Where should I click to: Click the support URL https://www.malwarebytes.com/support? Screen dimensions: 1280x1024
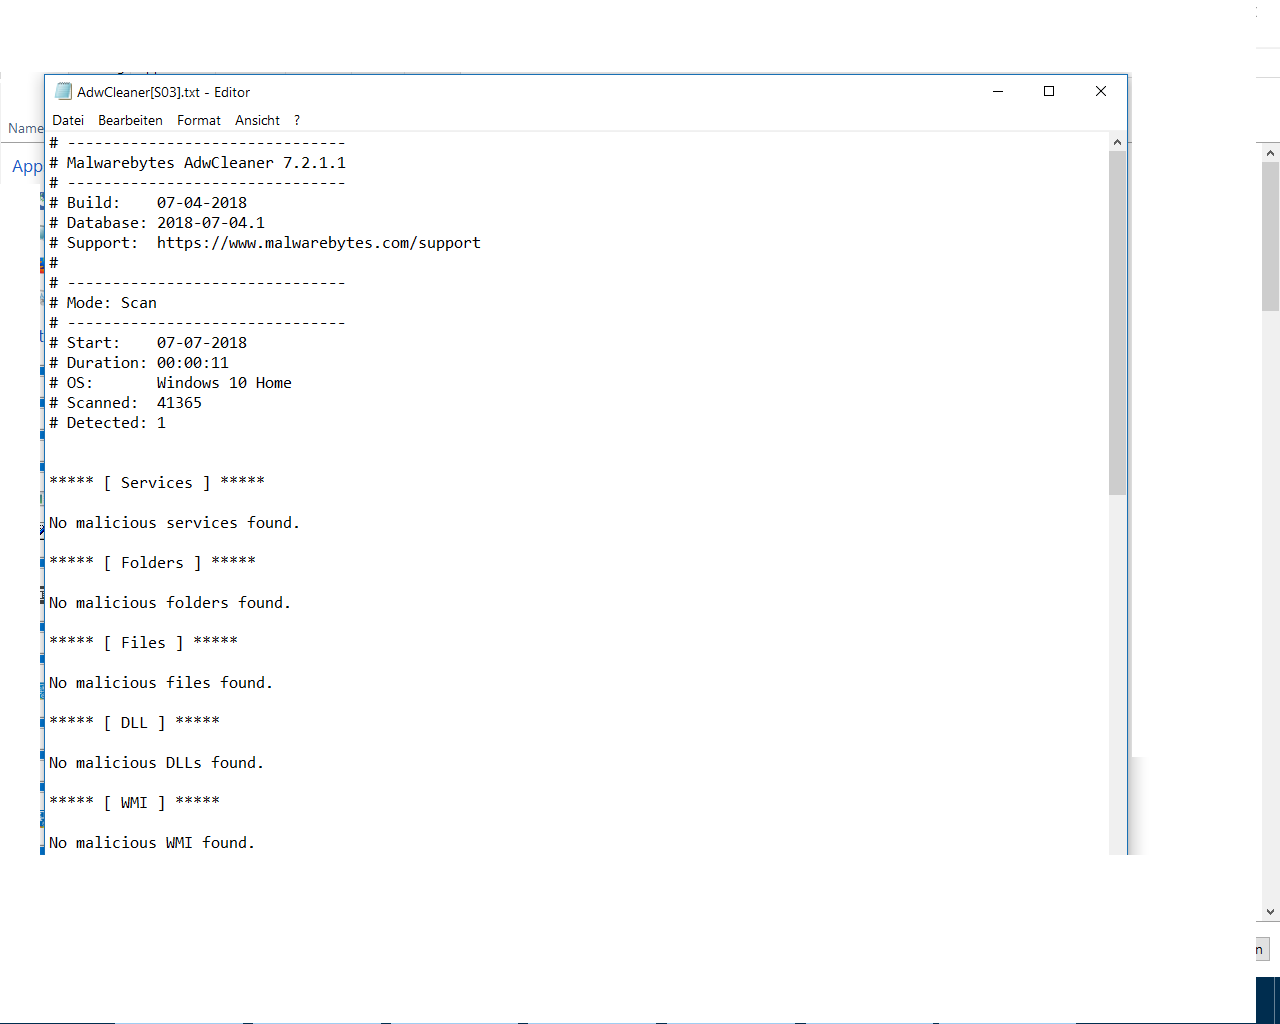coord(318,242)
